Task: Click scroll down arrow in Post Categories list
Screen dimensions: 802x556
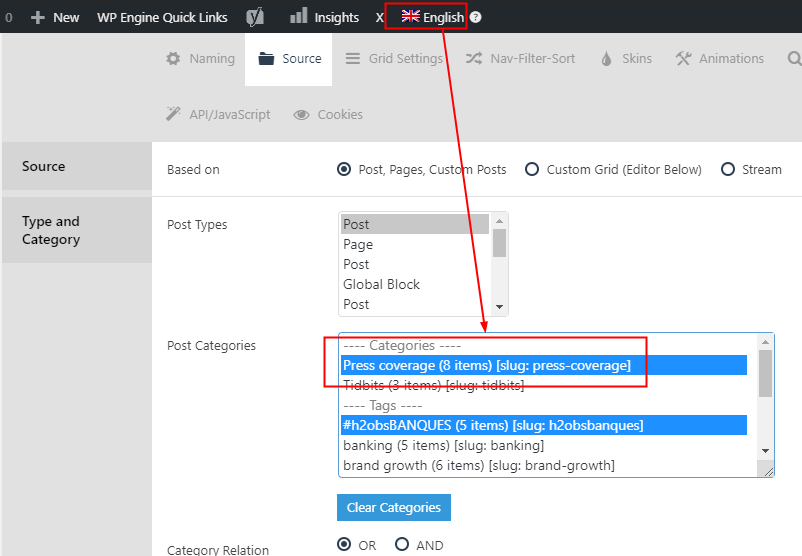Action: 765,451
